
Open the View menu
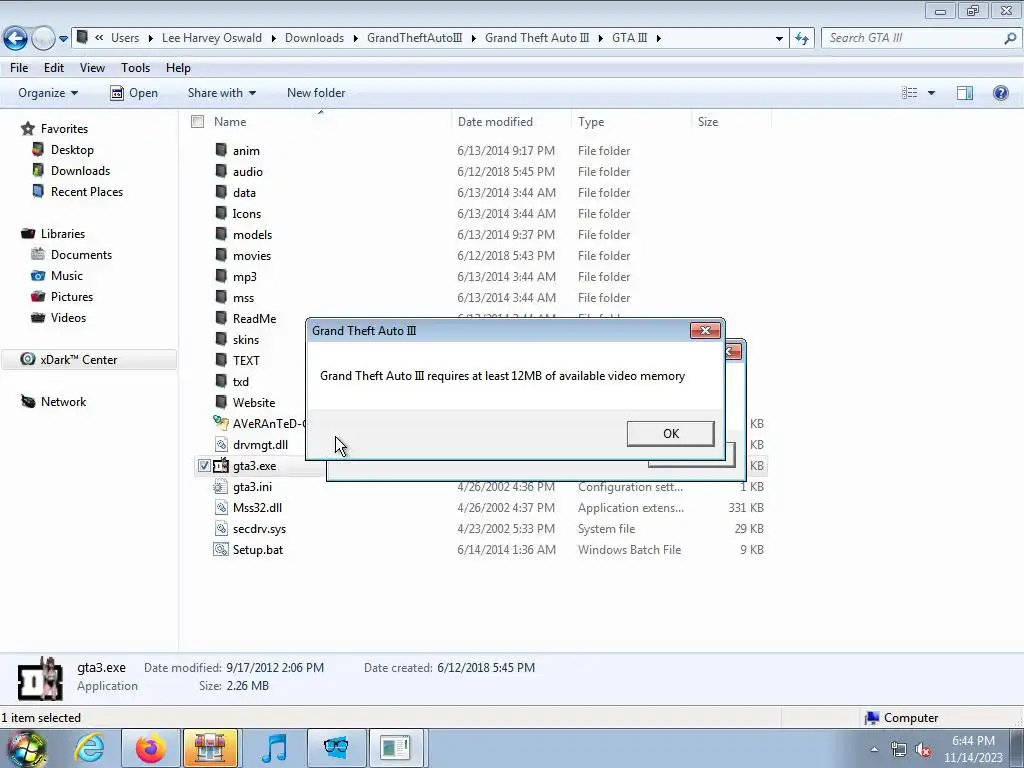[x=92, y=68]
